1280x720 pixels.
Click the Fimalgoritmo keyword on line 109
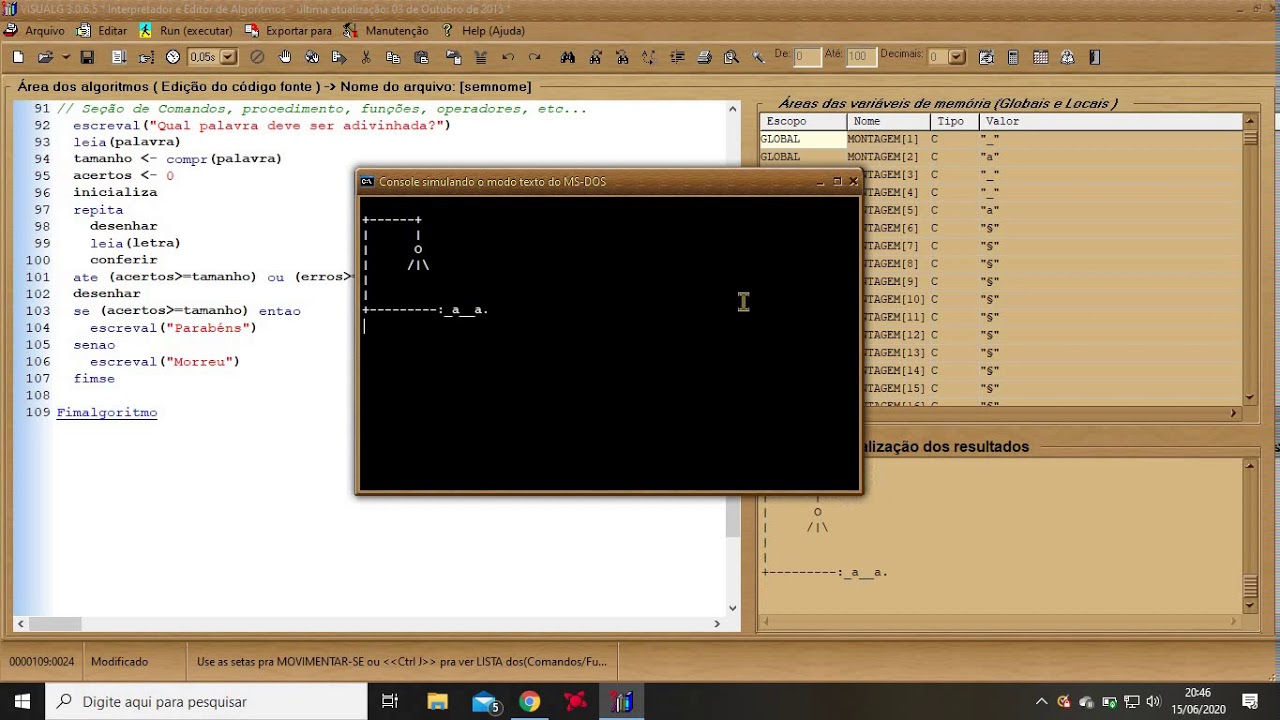coord(107,412)
